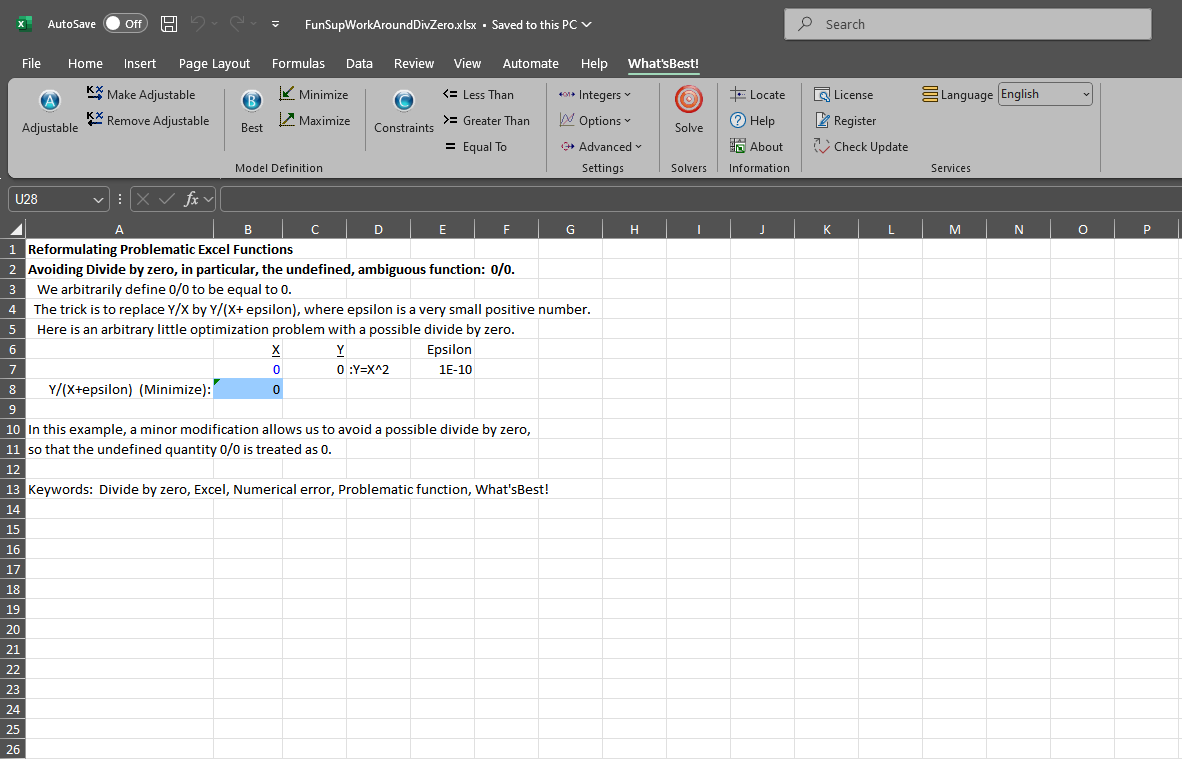The image size is (1182, 759).
Task: Save the workbook with the Save icon
Action: (169, 24)
